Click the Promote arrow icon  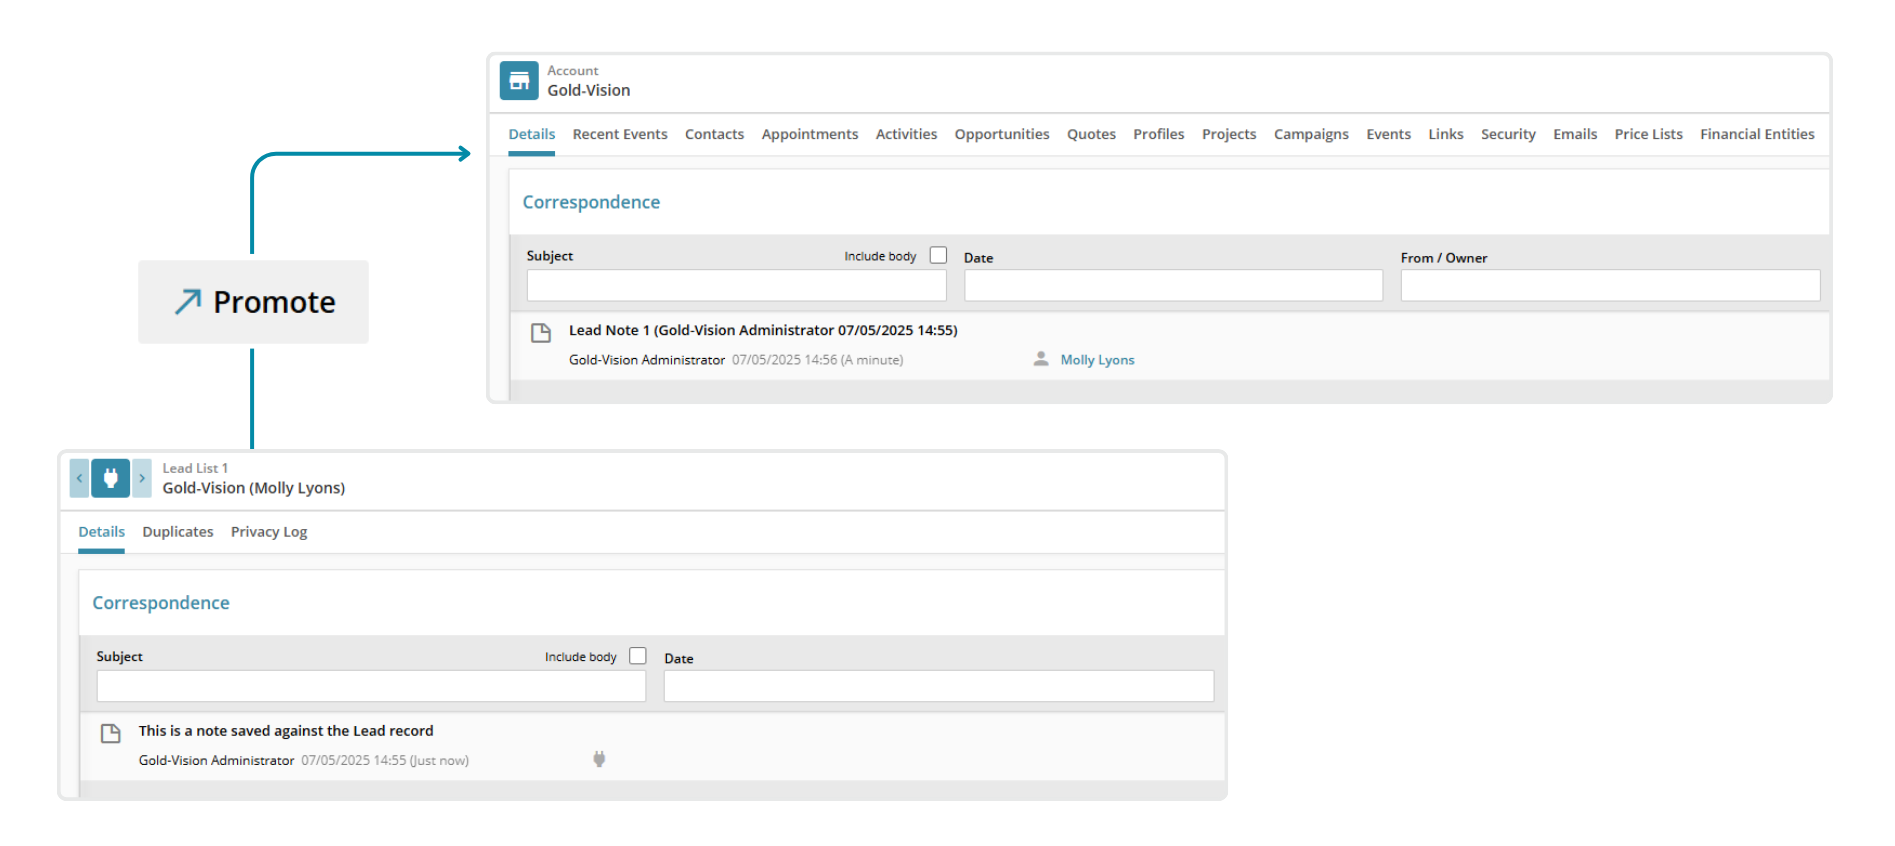188,302
